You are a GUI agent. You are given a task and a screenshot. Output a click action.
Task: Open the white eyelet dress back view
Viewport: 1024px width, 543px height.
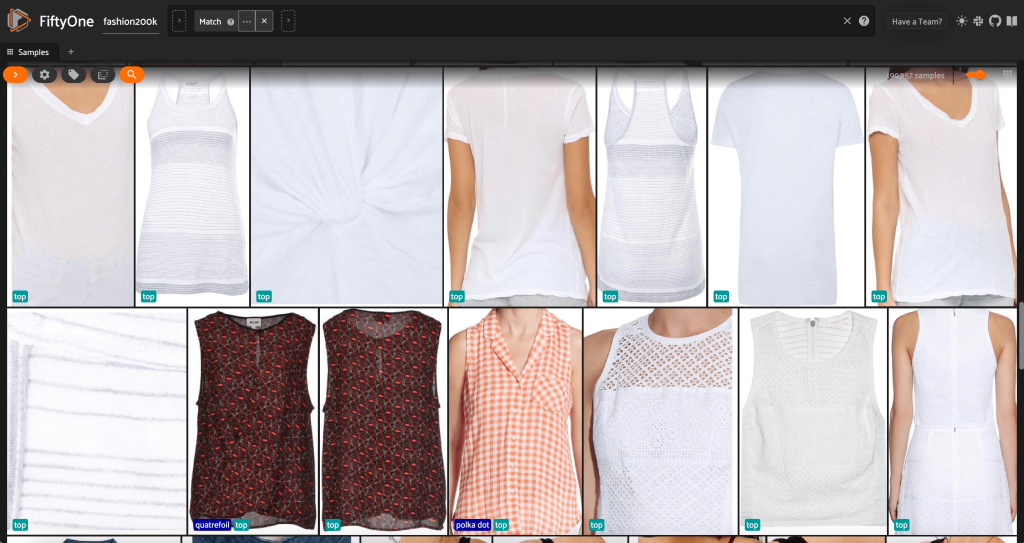[x=953, y=421]
